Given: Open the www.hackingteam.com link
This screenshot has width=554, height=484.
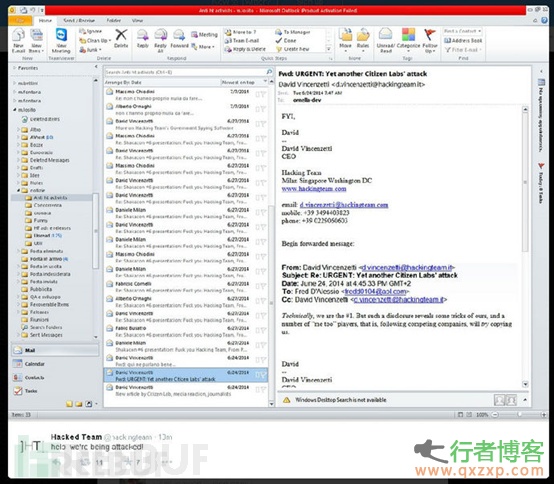Looking at the screenshot, I should coord(314,189).
